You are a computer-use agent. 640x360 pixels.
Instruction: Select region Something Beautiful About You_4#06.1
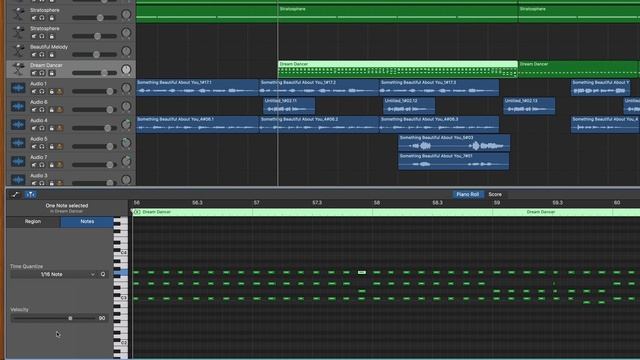tap(197, 124)
